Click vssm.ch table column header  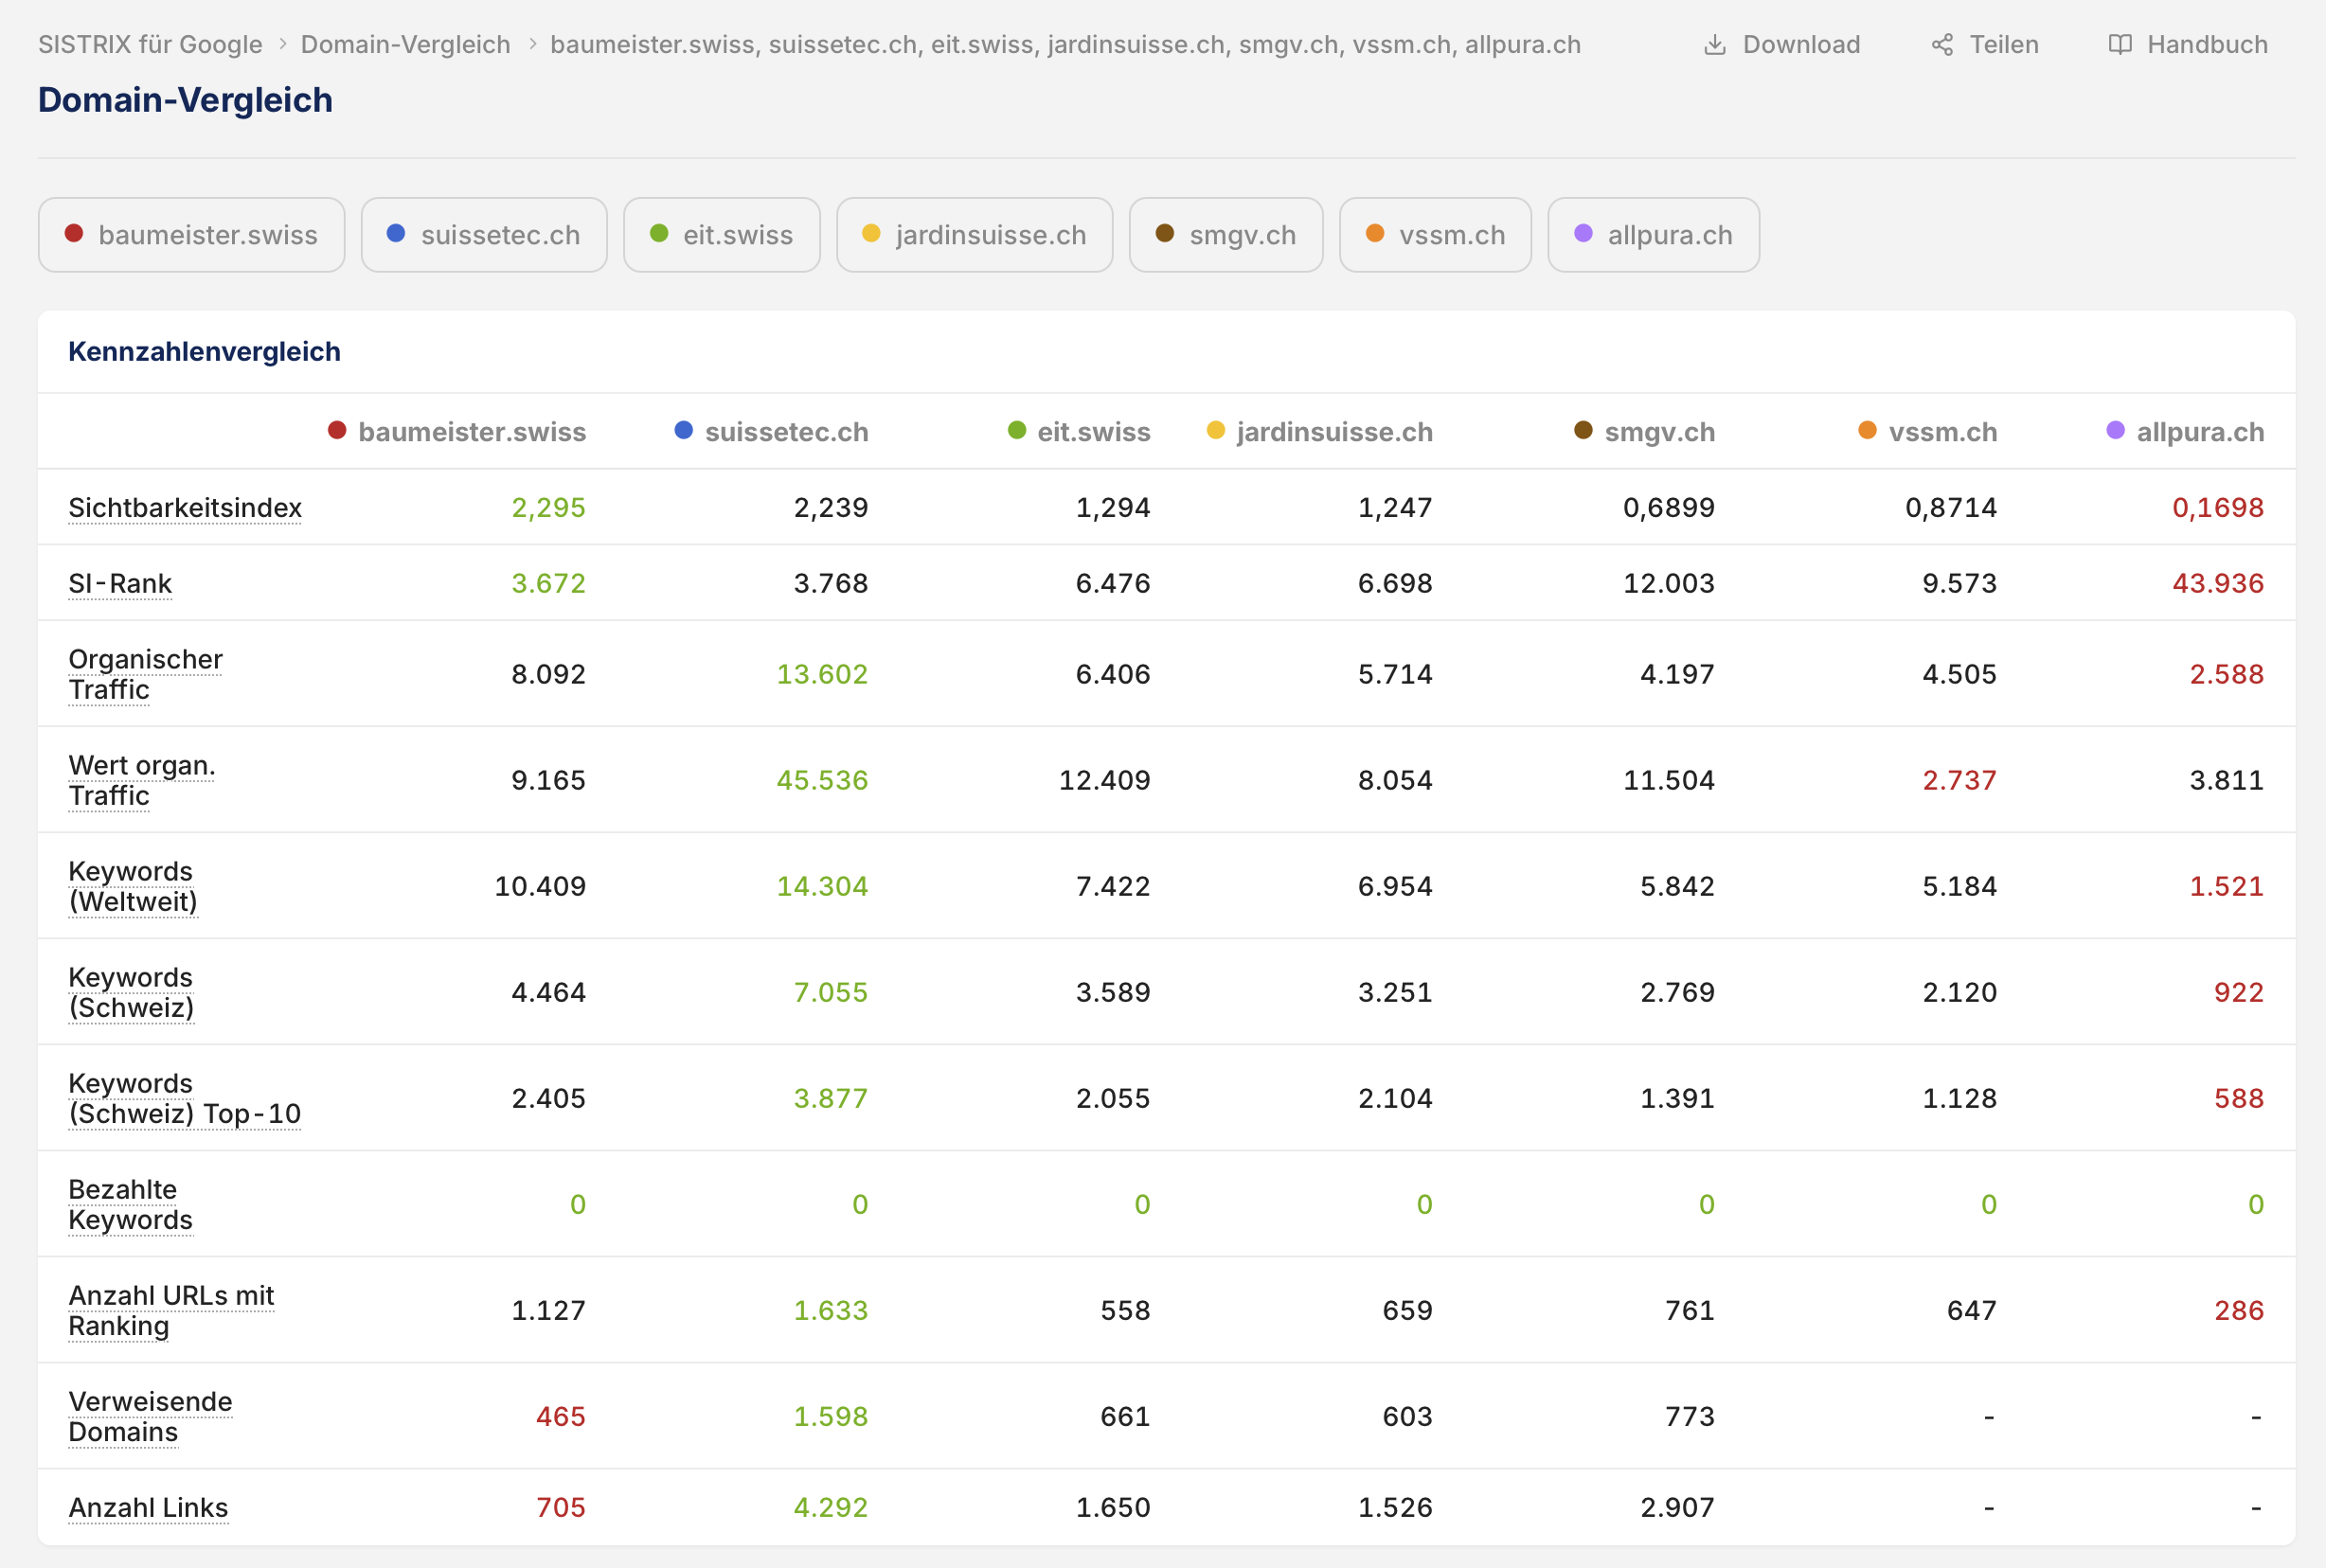tap(1928, 432)
